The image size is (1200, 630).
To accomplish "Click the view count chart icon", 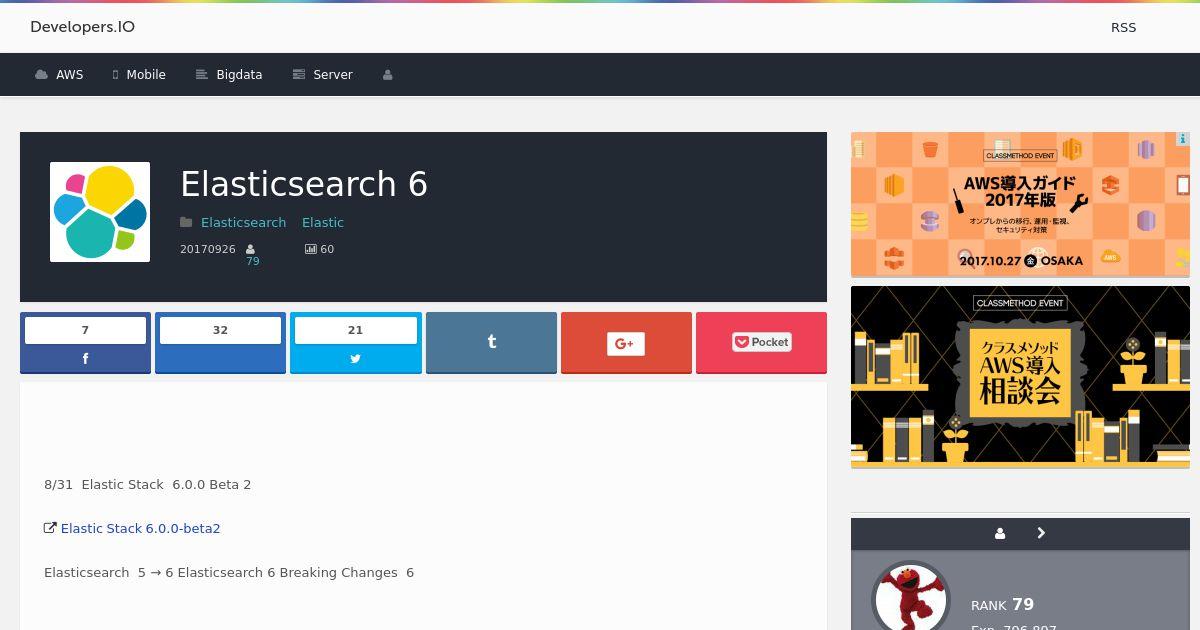I will click(x=311, y=249).
